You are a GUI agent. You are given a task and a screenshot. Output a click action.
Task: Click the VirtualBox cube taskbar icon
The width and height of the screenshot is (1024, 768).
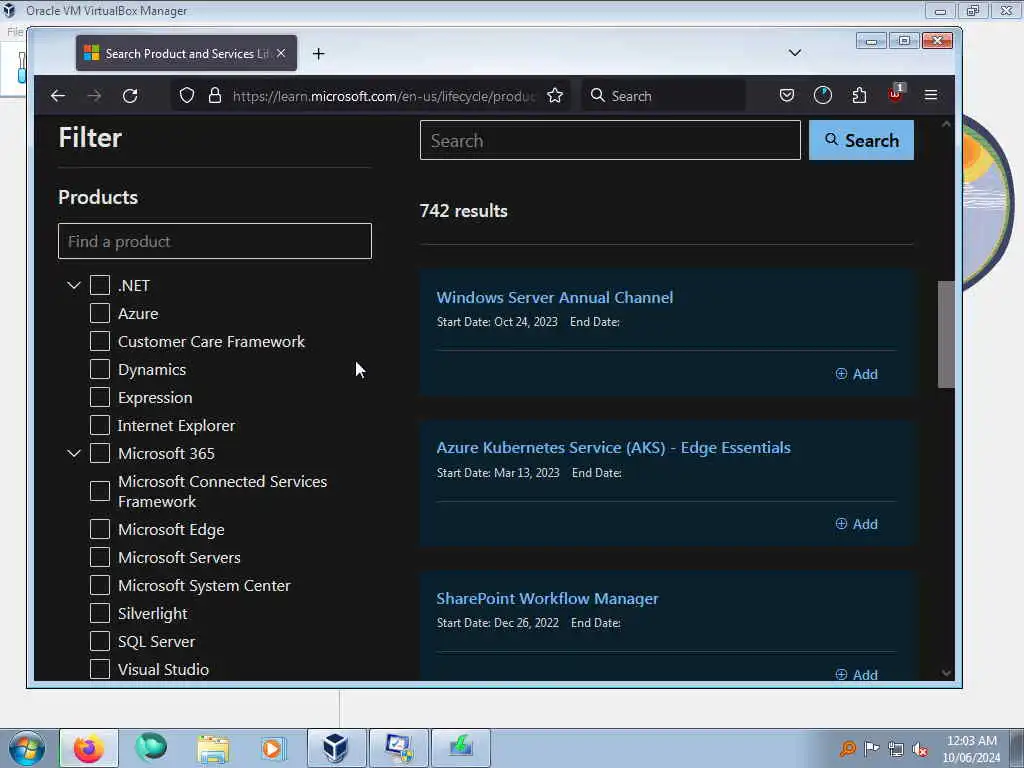336,748
